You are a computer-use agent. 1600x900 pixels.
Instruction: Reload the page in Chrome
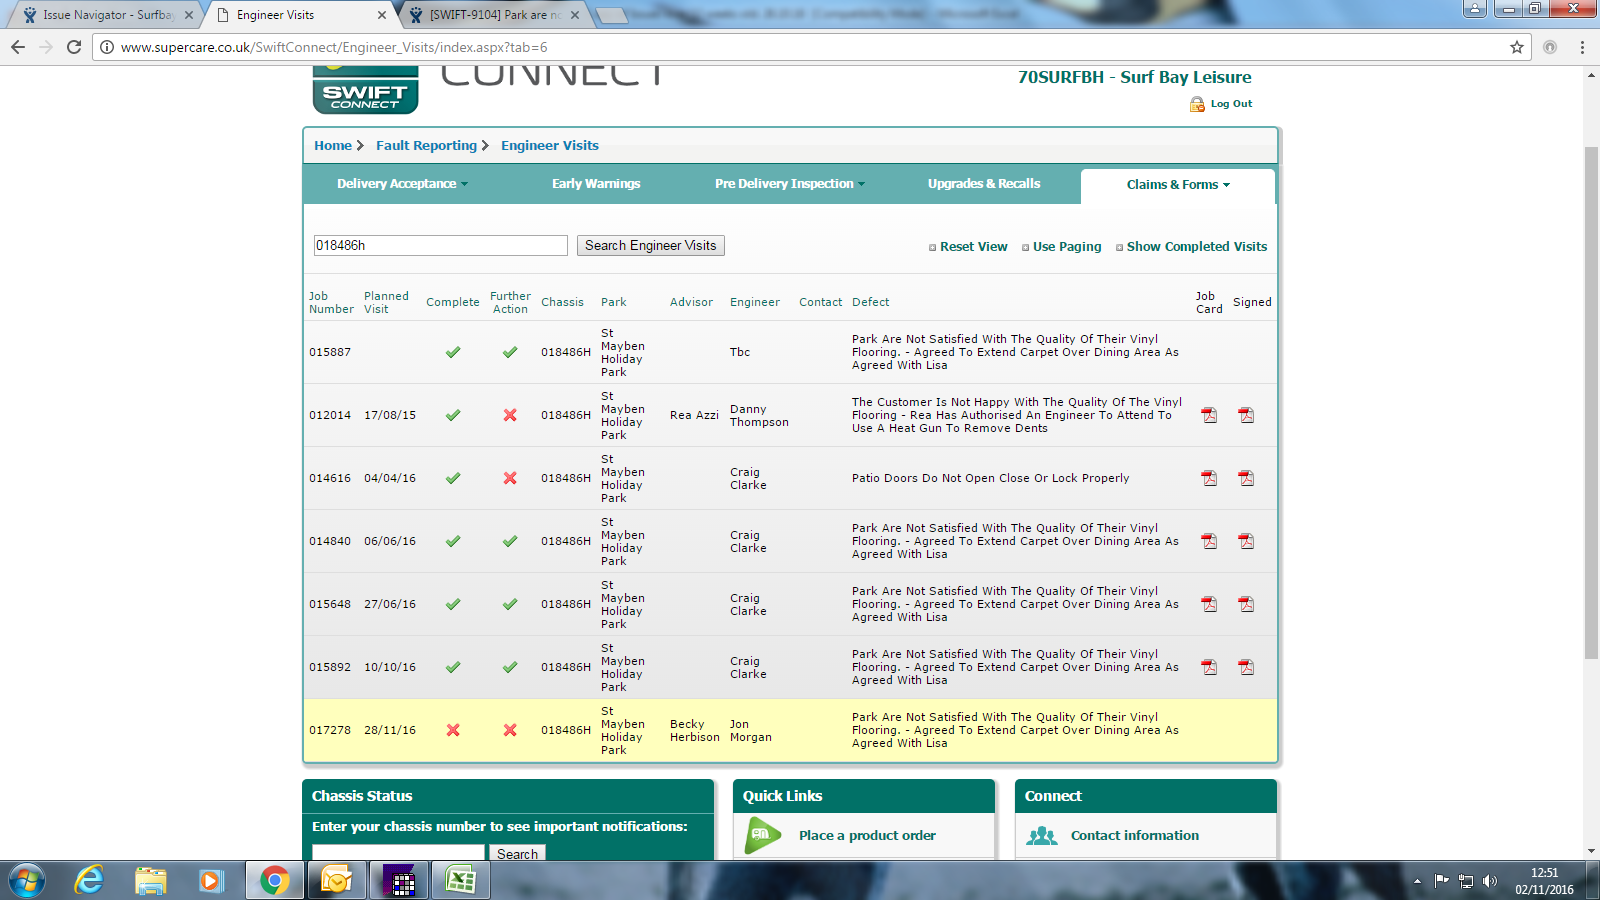(x=74, y=47)
